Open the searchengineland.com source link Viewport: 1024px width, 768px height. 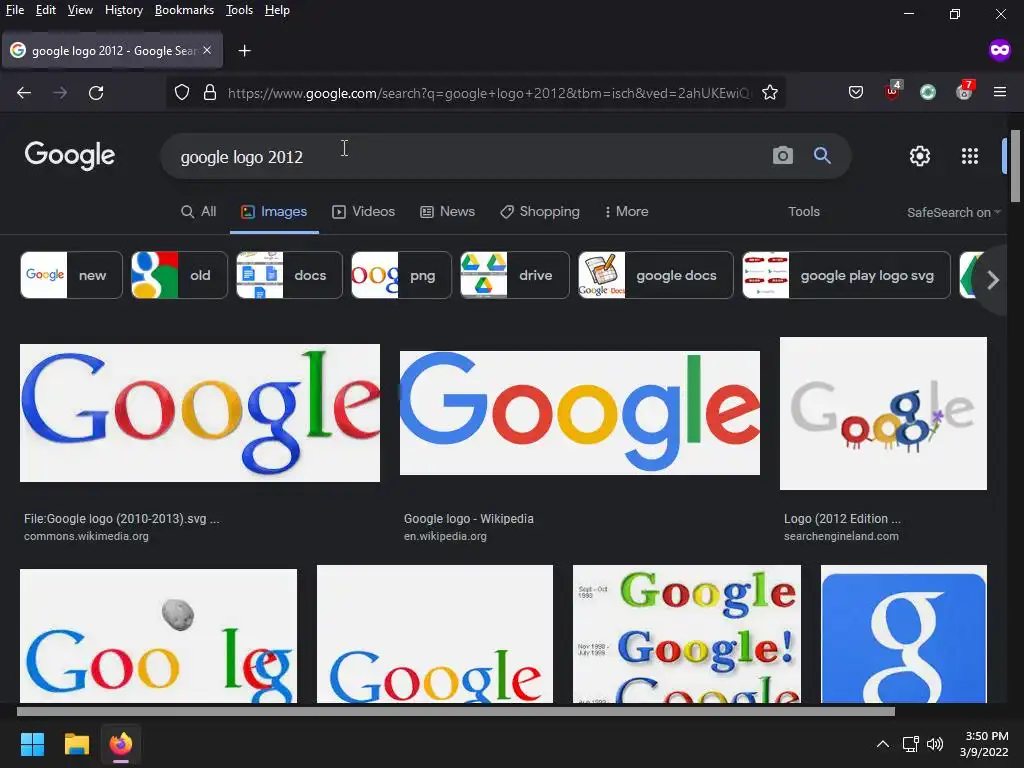click(841, 536)
